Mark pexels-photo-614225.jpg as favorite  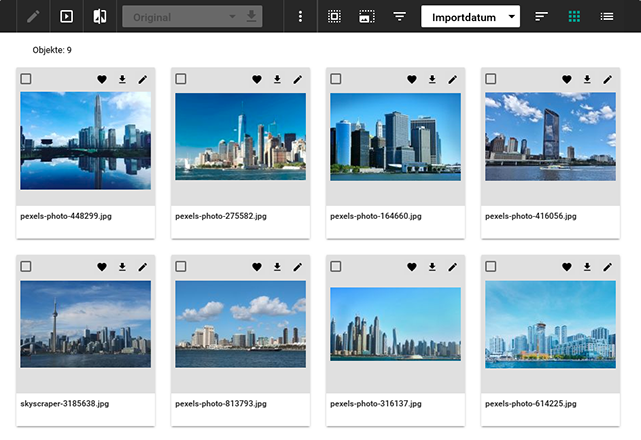click(567, 267)
